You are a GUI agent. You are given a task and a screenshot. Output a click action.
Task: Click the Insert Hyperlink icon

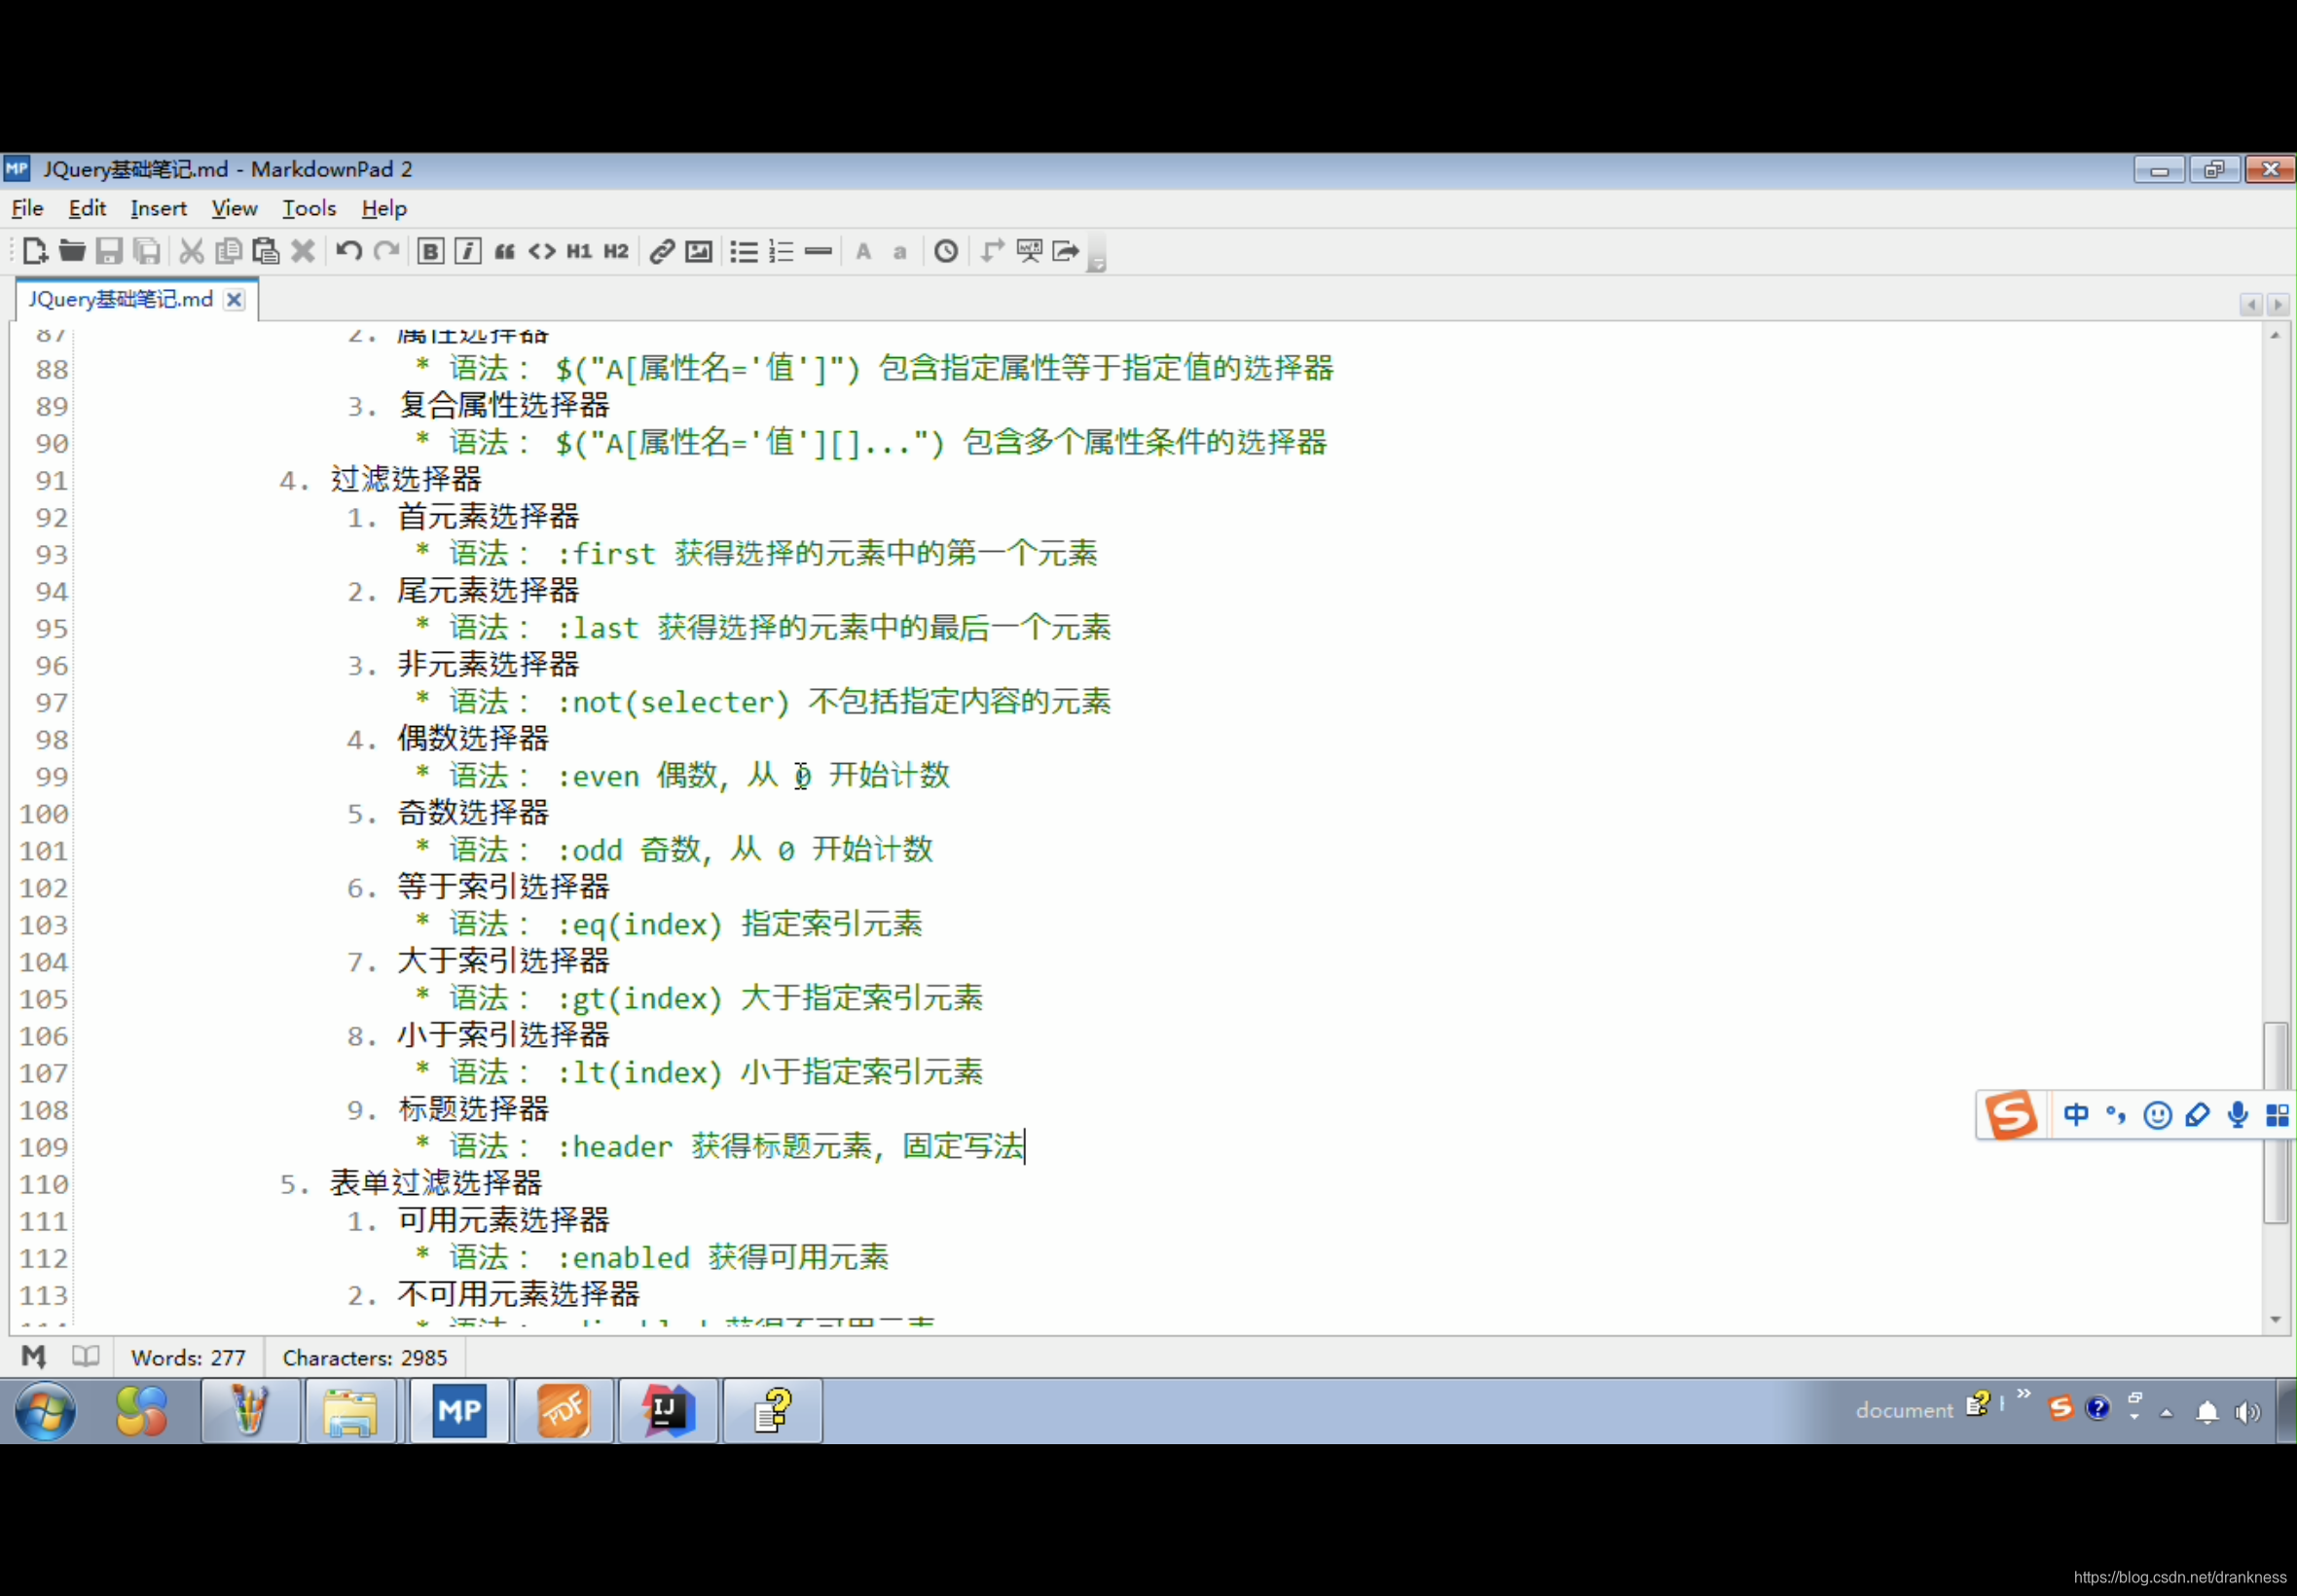(660, 251)
